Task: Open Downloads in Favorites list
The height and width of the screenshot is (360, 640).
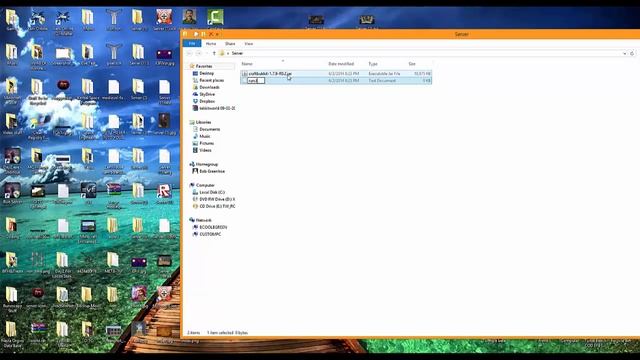Action: 209,87
